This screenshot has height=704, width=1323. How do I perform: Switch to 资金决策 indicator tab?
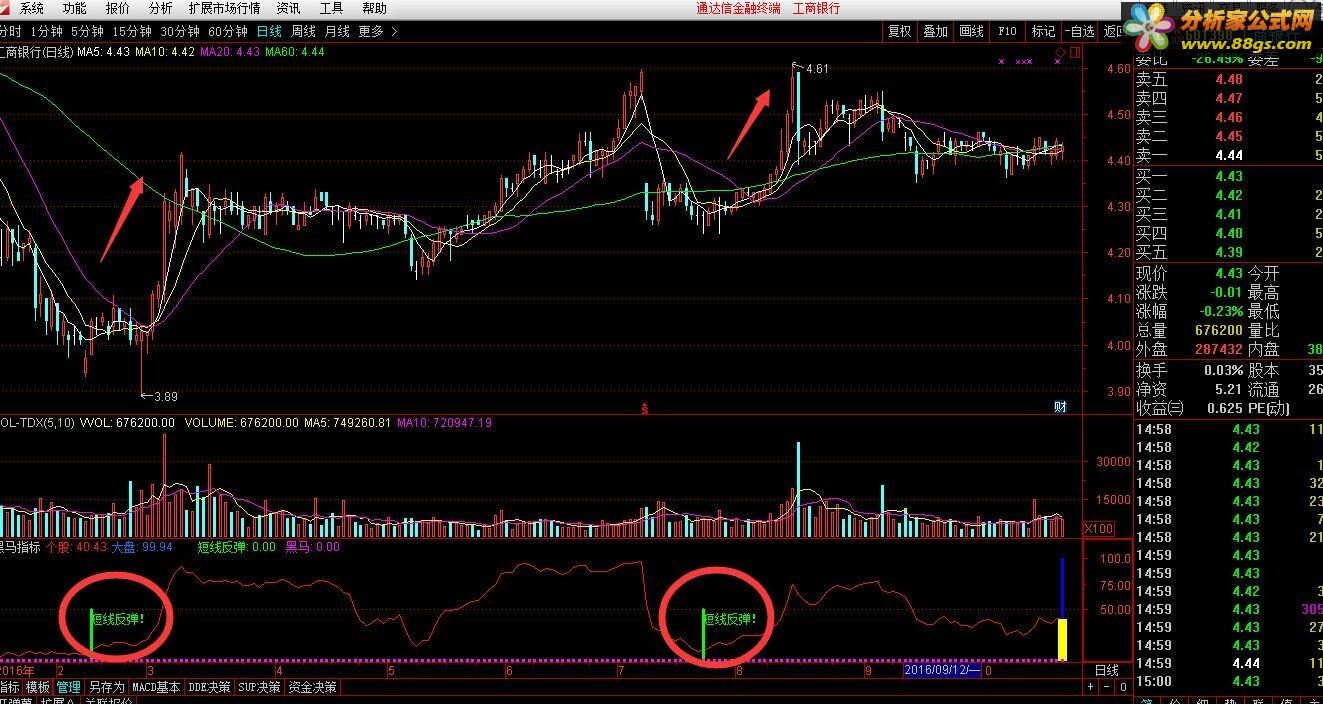(312, 687)
